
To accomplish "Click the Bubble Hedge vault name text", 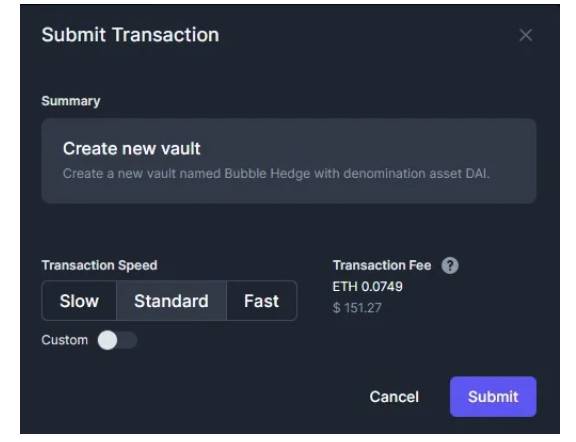I will pyautogui.click(x=267, y=173).
